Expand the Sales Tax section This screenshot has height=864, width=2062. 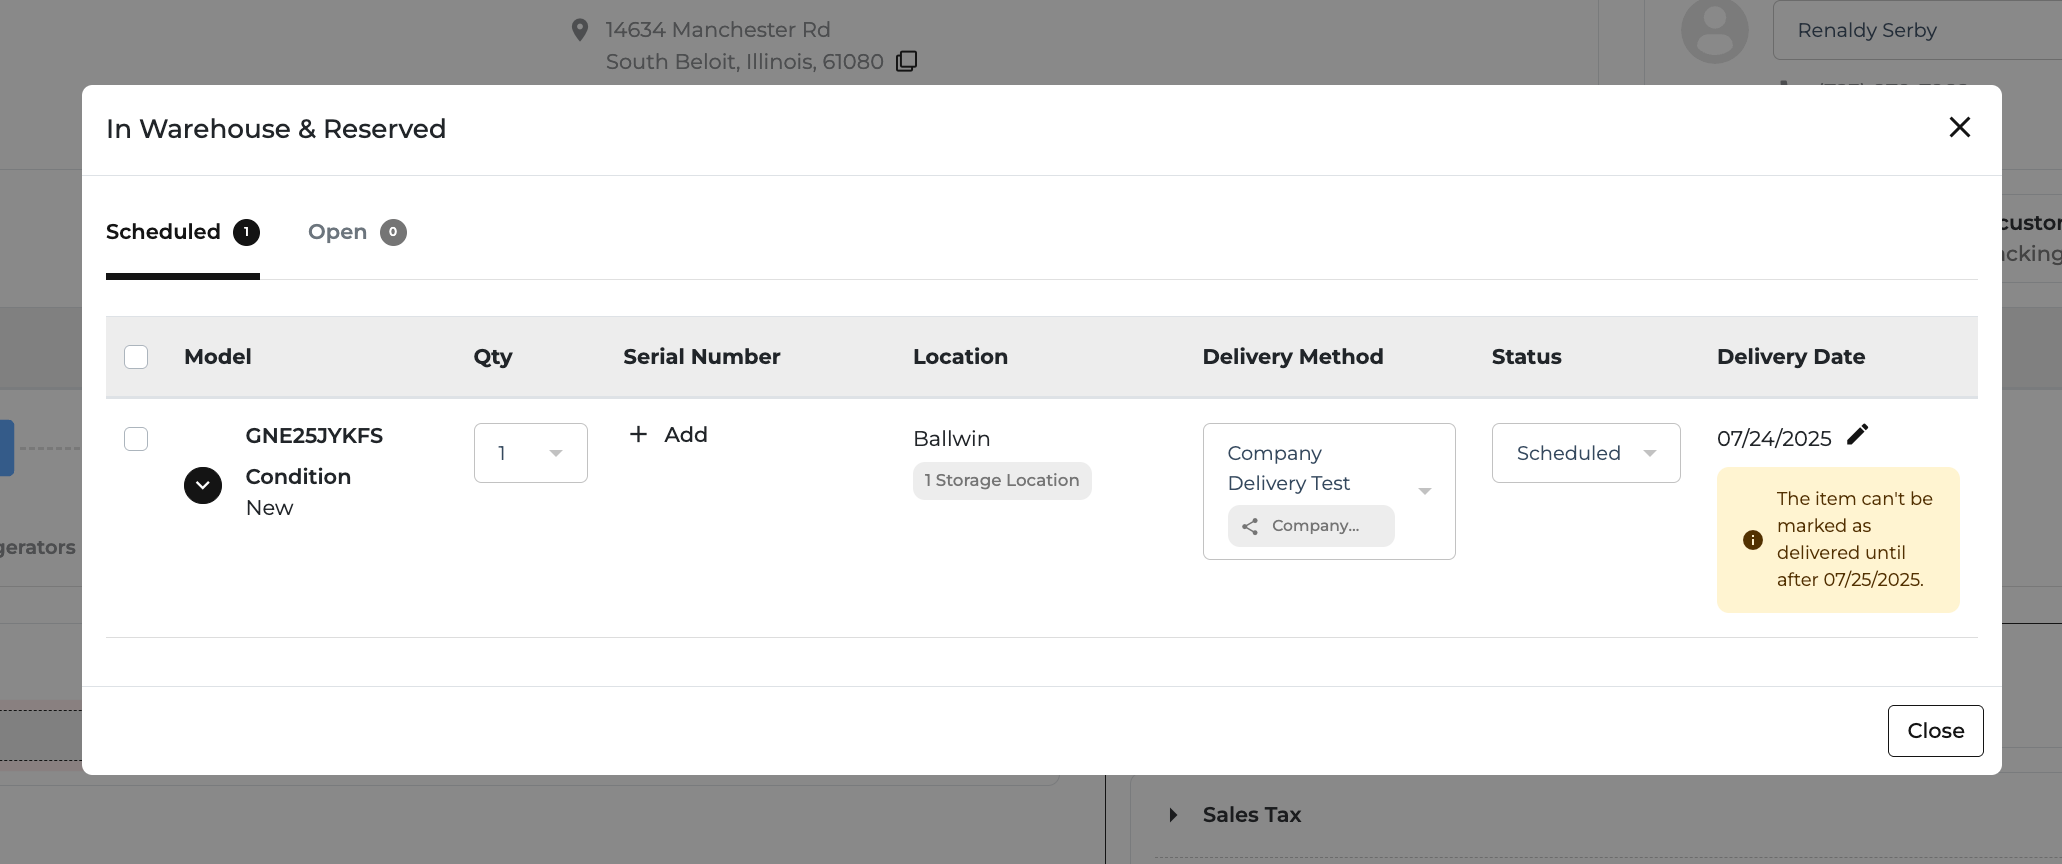click(x=1173, y=815)
